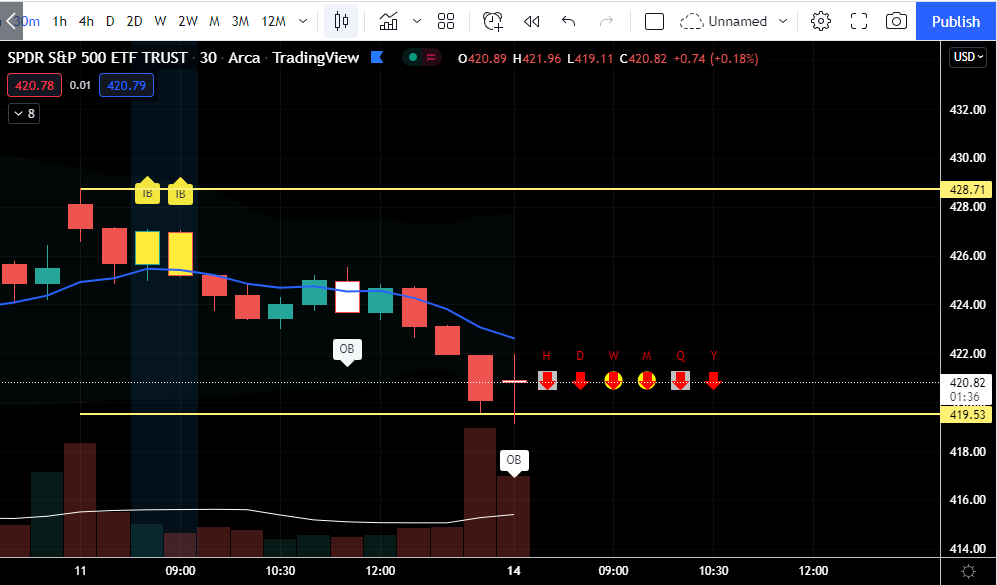This screenshot has width=997, height=585.
Task: Click the first yellow IB marker
Action: pyautogui.click(x=147, y=191)
